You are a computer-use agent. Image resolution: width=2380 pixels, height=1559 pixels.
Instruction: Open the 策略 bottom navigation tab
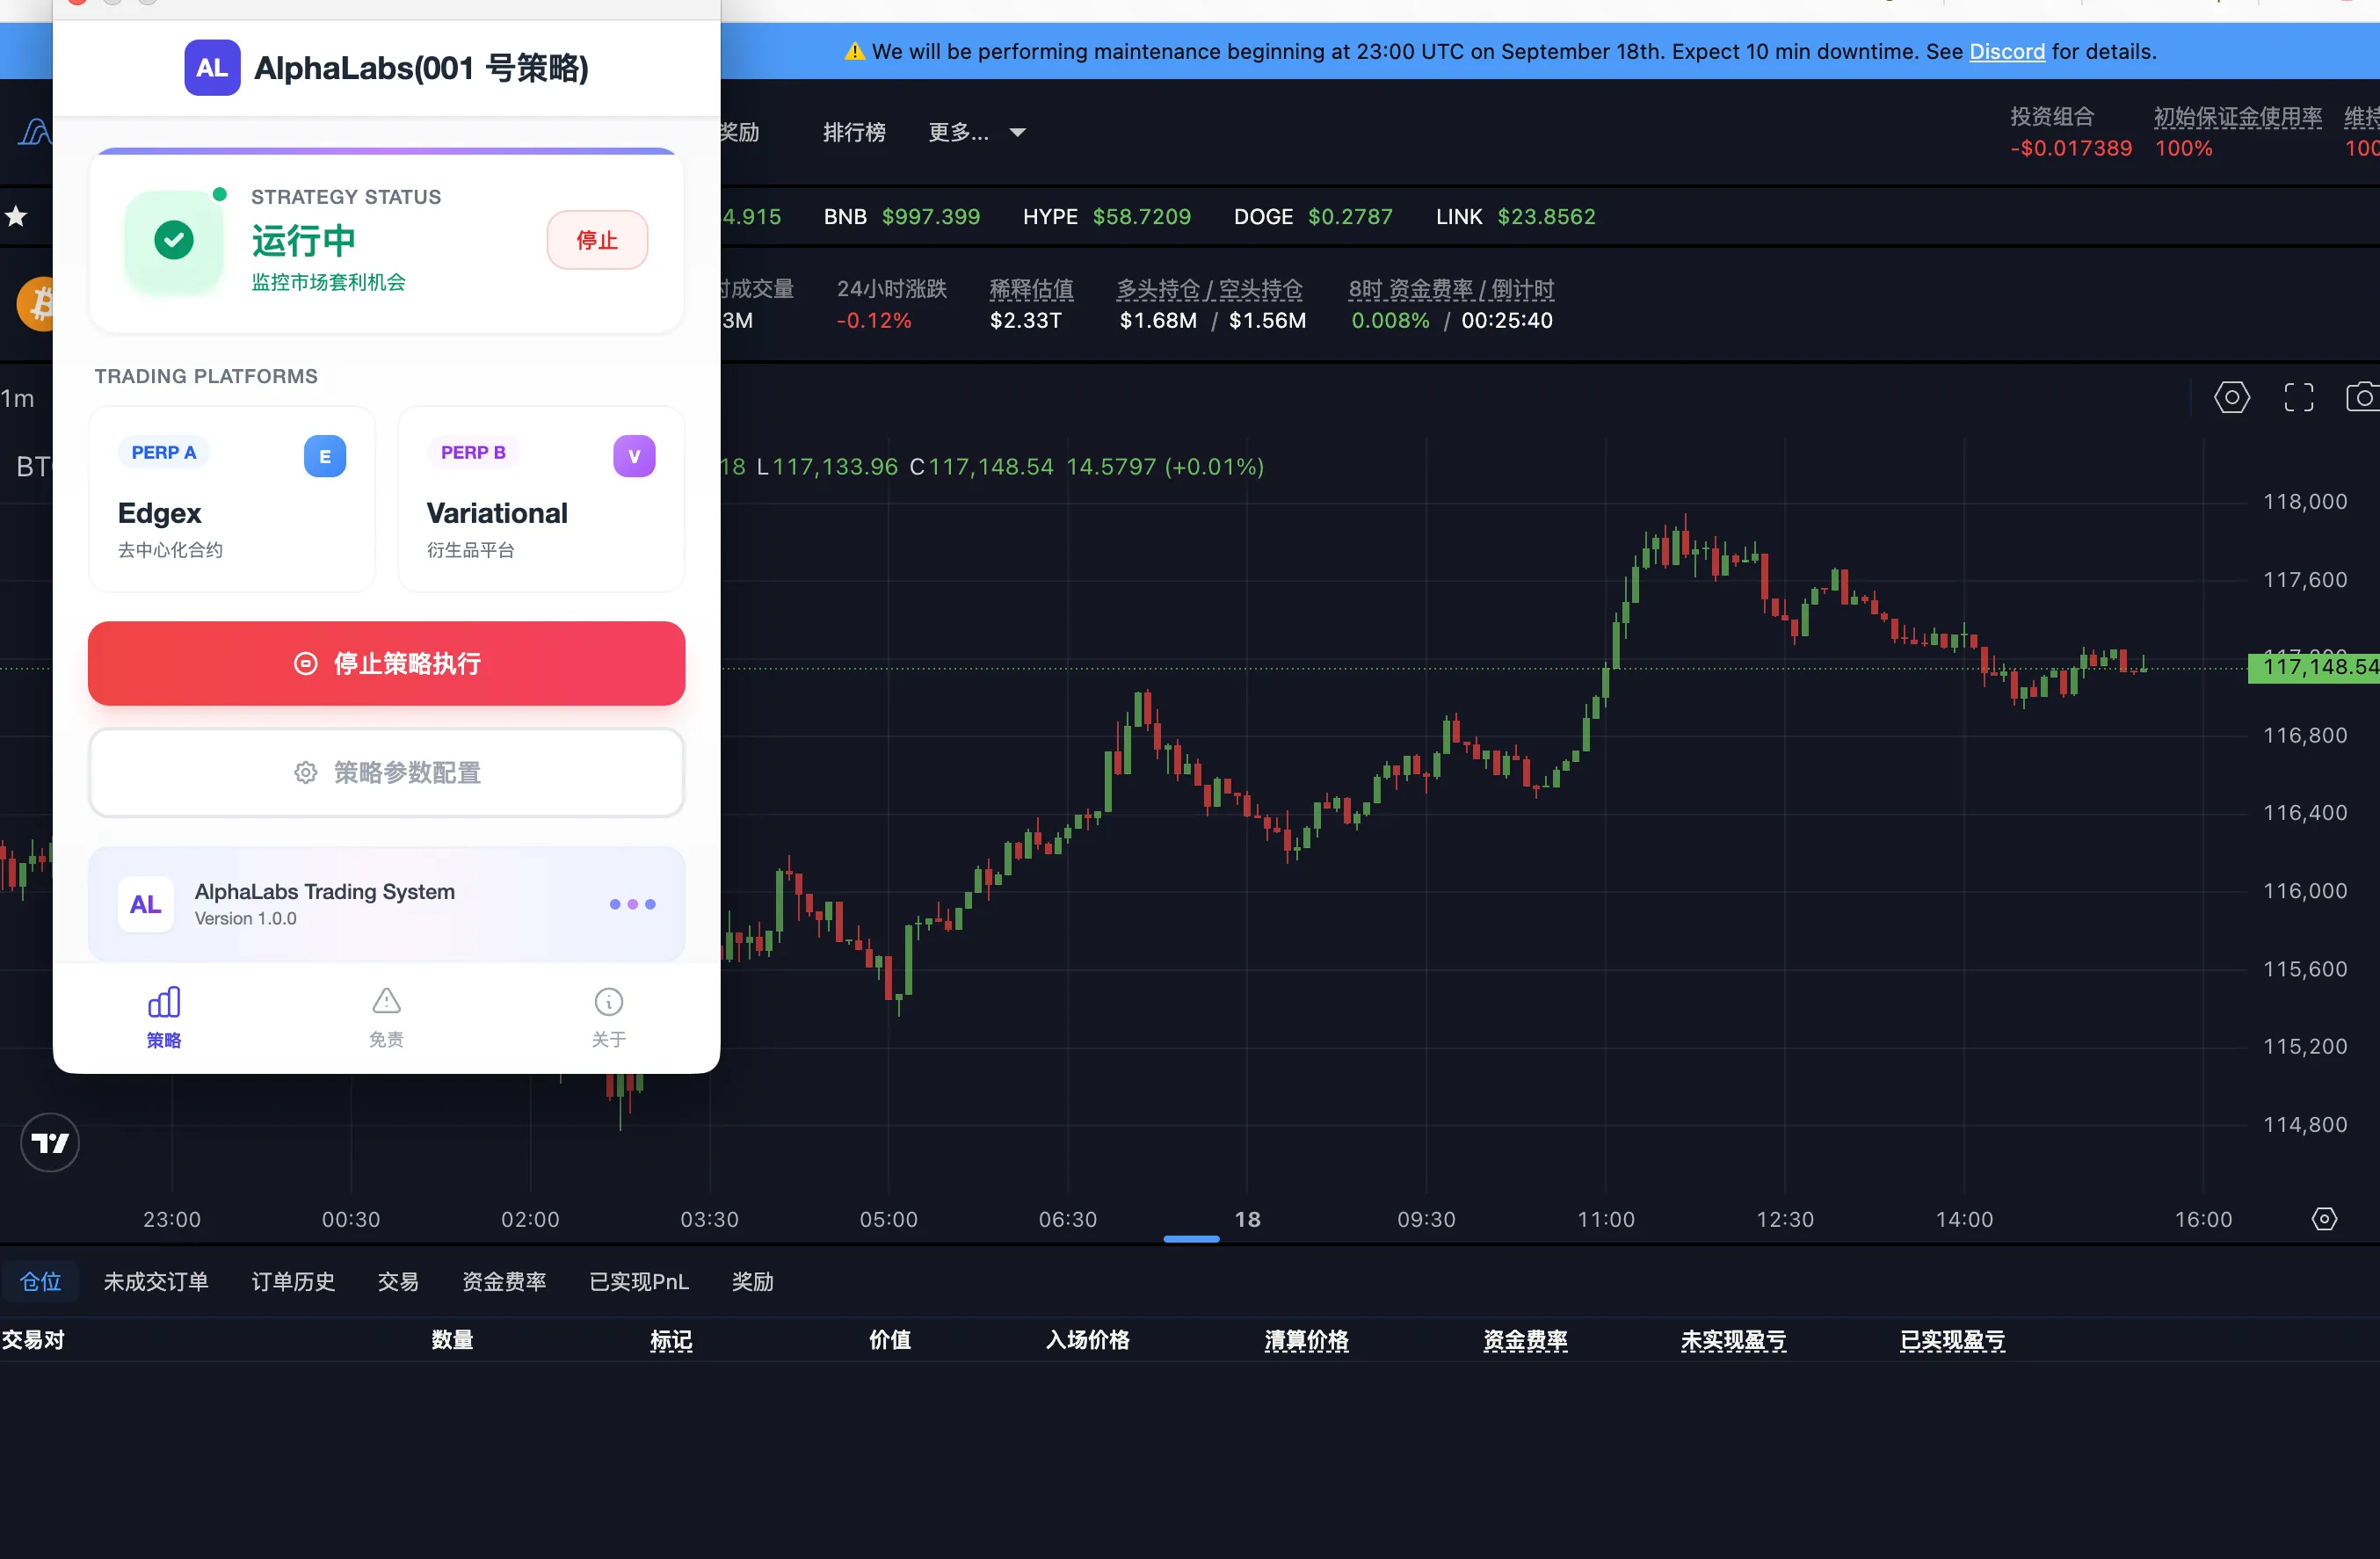pyautogui.click(x=164, y=1017)
